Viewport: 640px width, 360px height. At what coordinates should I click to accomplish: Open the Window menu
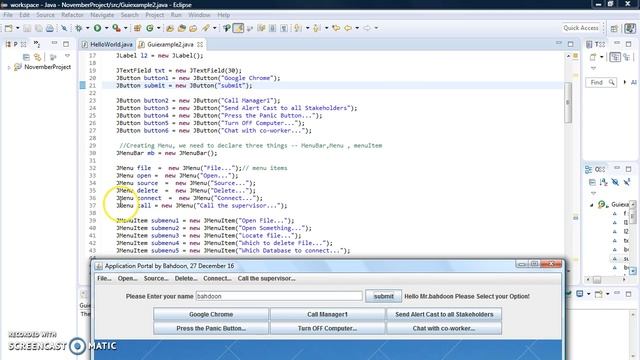[x=199, y=15]
